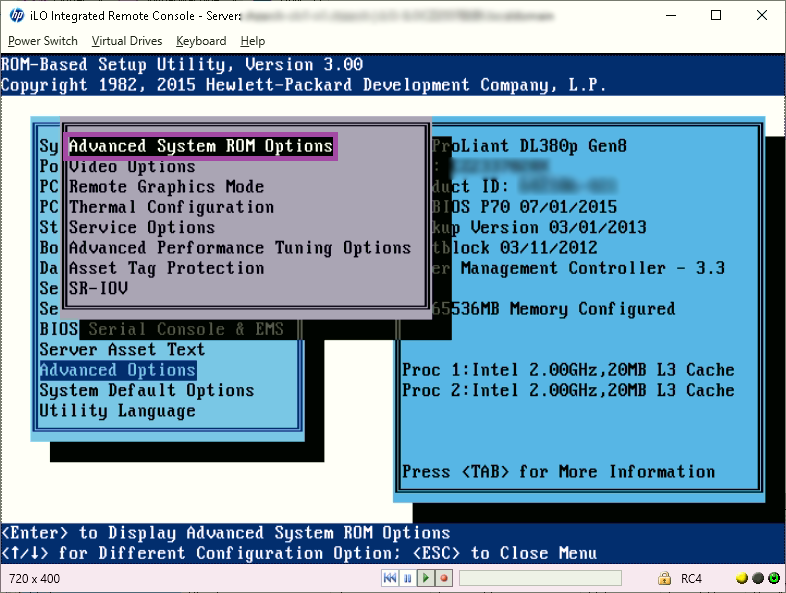
Task: Maximize the iLO Remote Console window
Action: tap(716, 15)
